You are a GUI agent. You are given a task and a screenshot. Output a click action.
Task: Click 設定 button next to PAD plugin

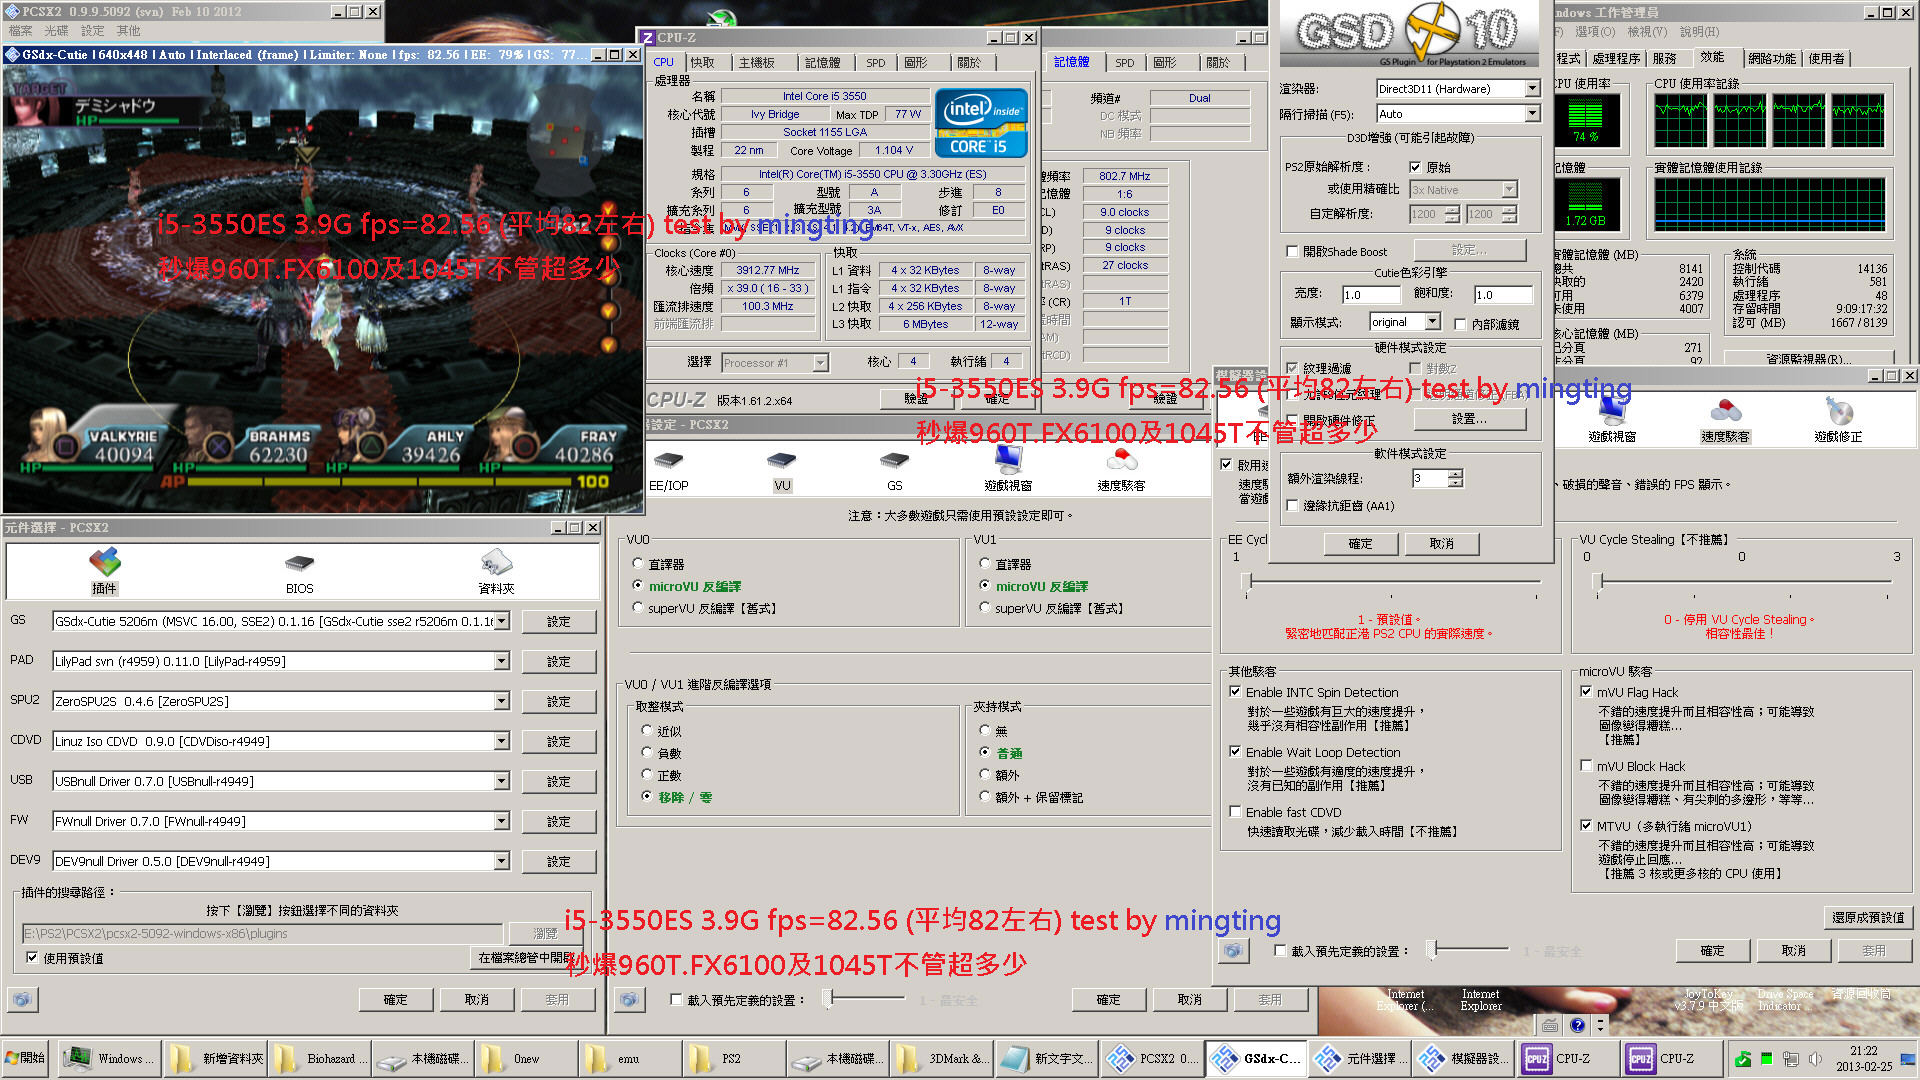tap(558, 661)
